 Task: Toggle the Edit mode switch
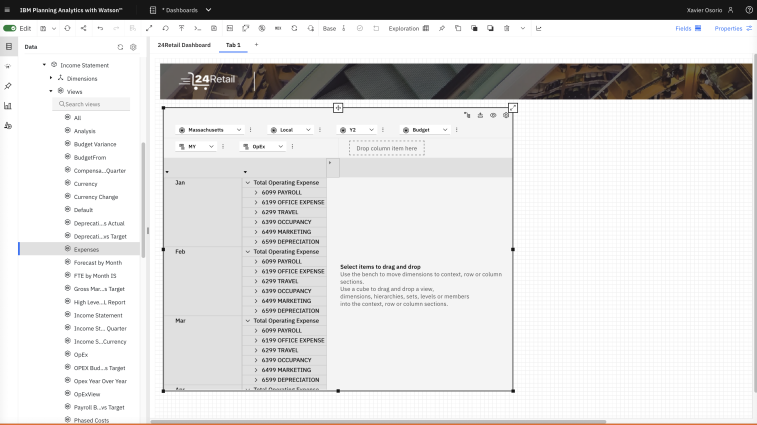(10, 28)
